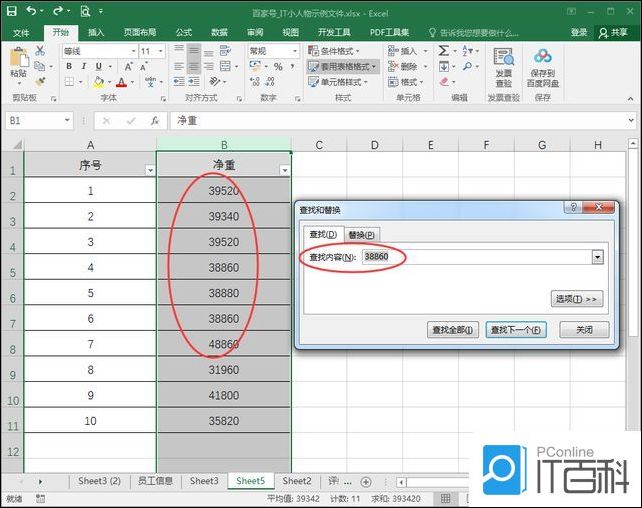Click the 查找全部 button
642x508 pixels.
tap(451, 330)
